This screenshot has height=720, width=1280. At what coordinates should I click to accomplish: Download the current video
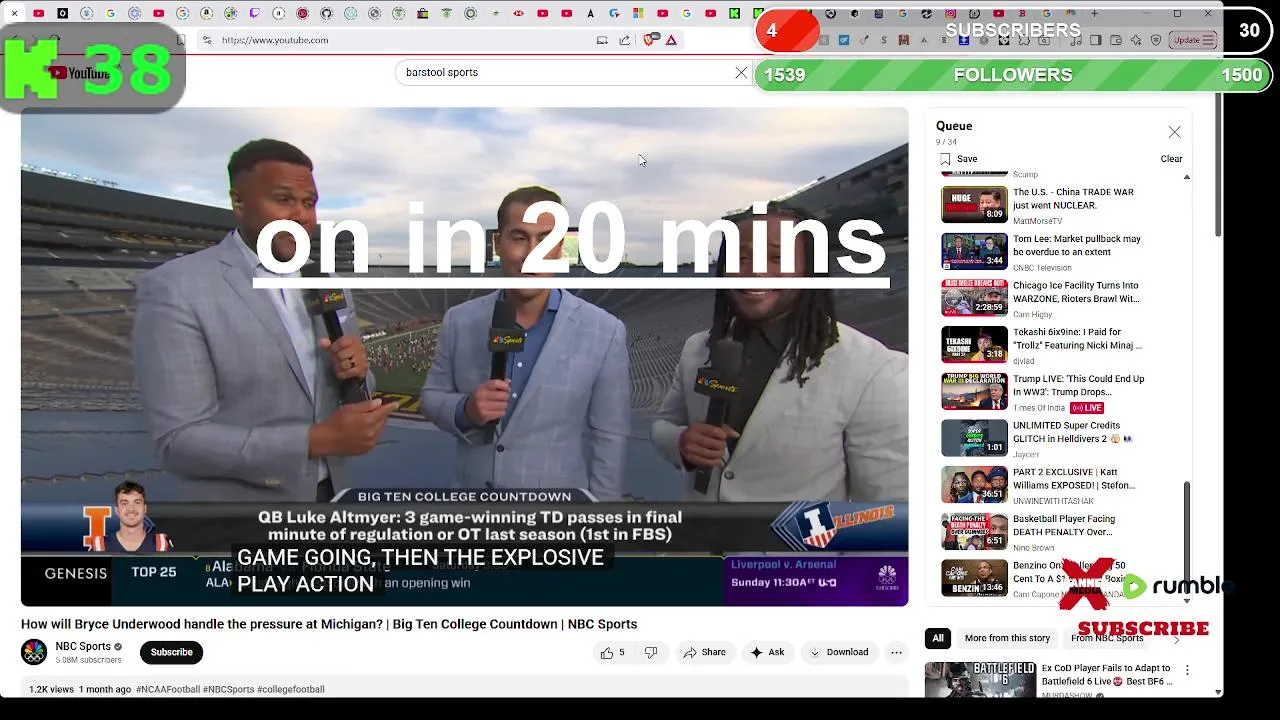click(x=839, y=653)
